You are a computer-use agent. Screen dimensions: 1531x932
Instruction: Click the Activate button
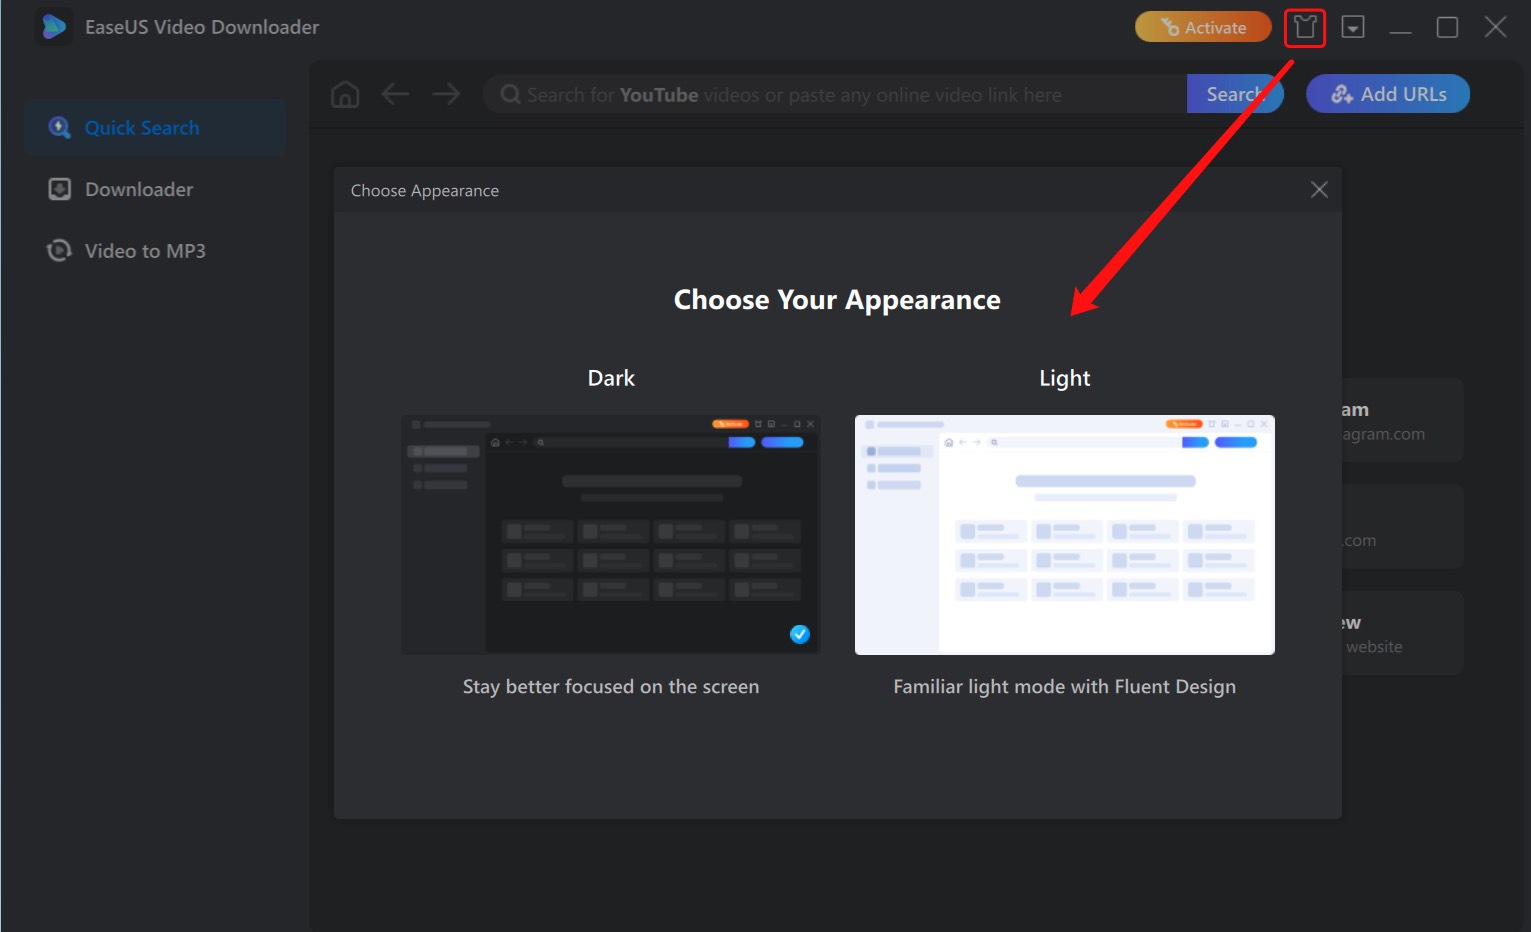1203,27
